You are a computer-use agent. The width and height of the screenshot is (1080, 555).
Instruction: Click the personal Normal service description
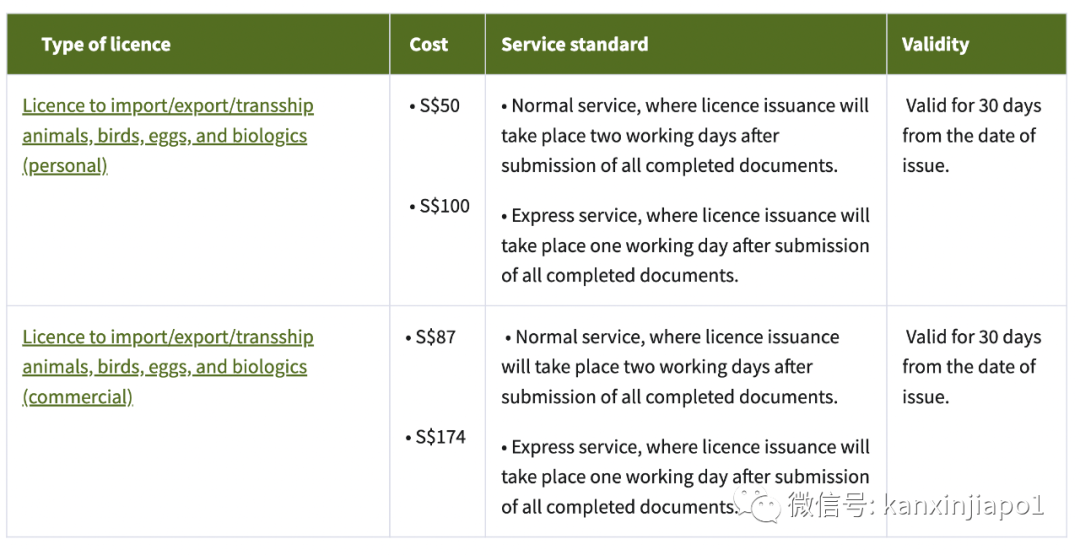685,136
